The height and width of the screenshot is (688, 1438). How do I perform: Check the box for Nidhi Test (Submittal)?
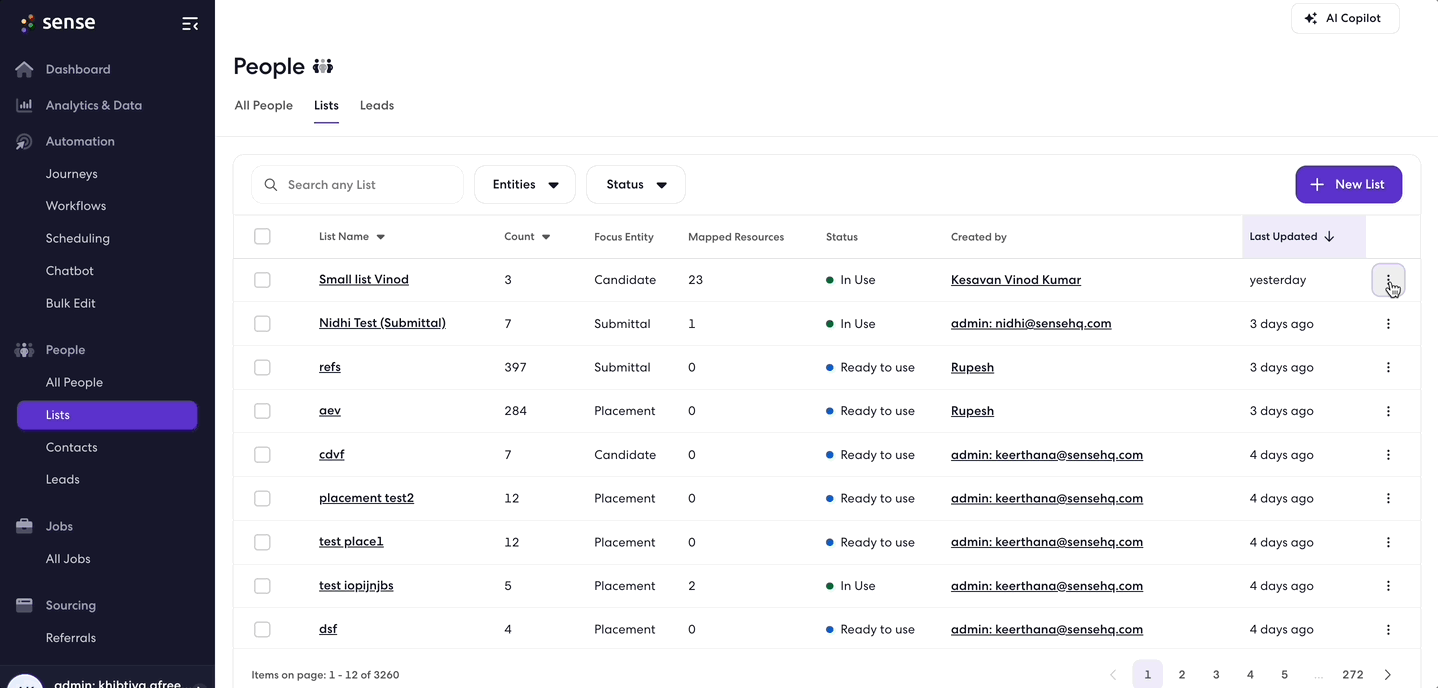[262, 324]
